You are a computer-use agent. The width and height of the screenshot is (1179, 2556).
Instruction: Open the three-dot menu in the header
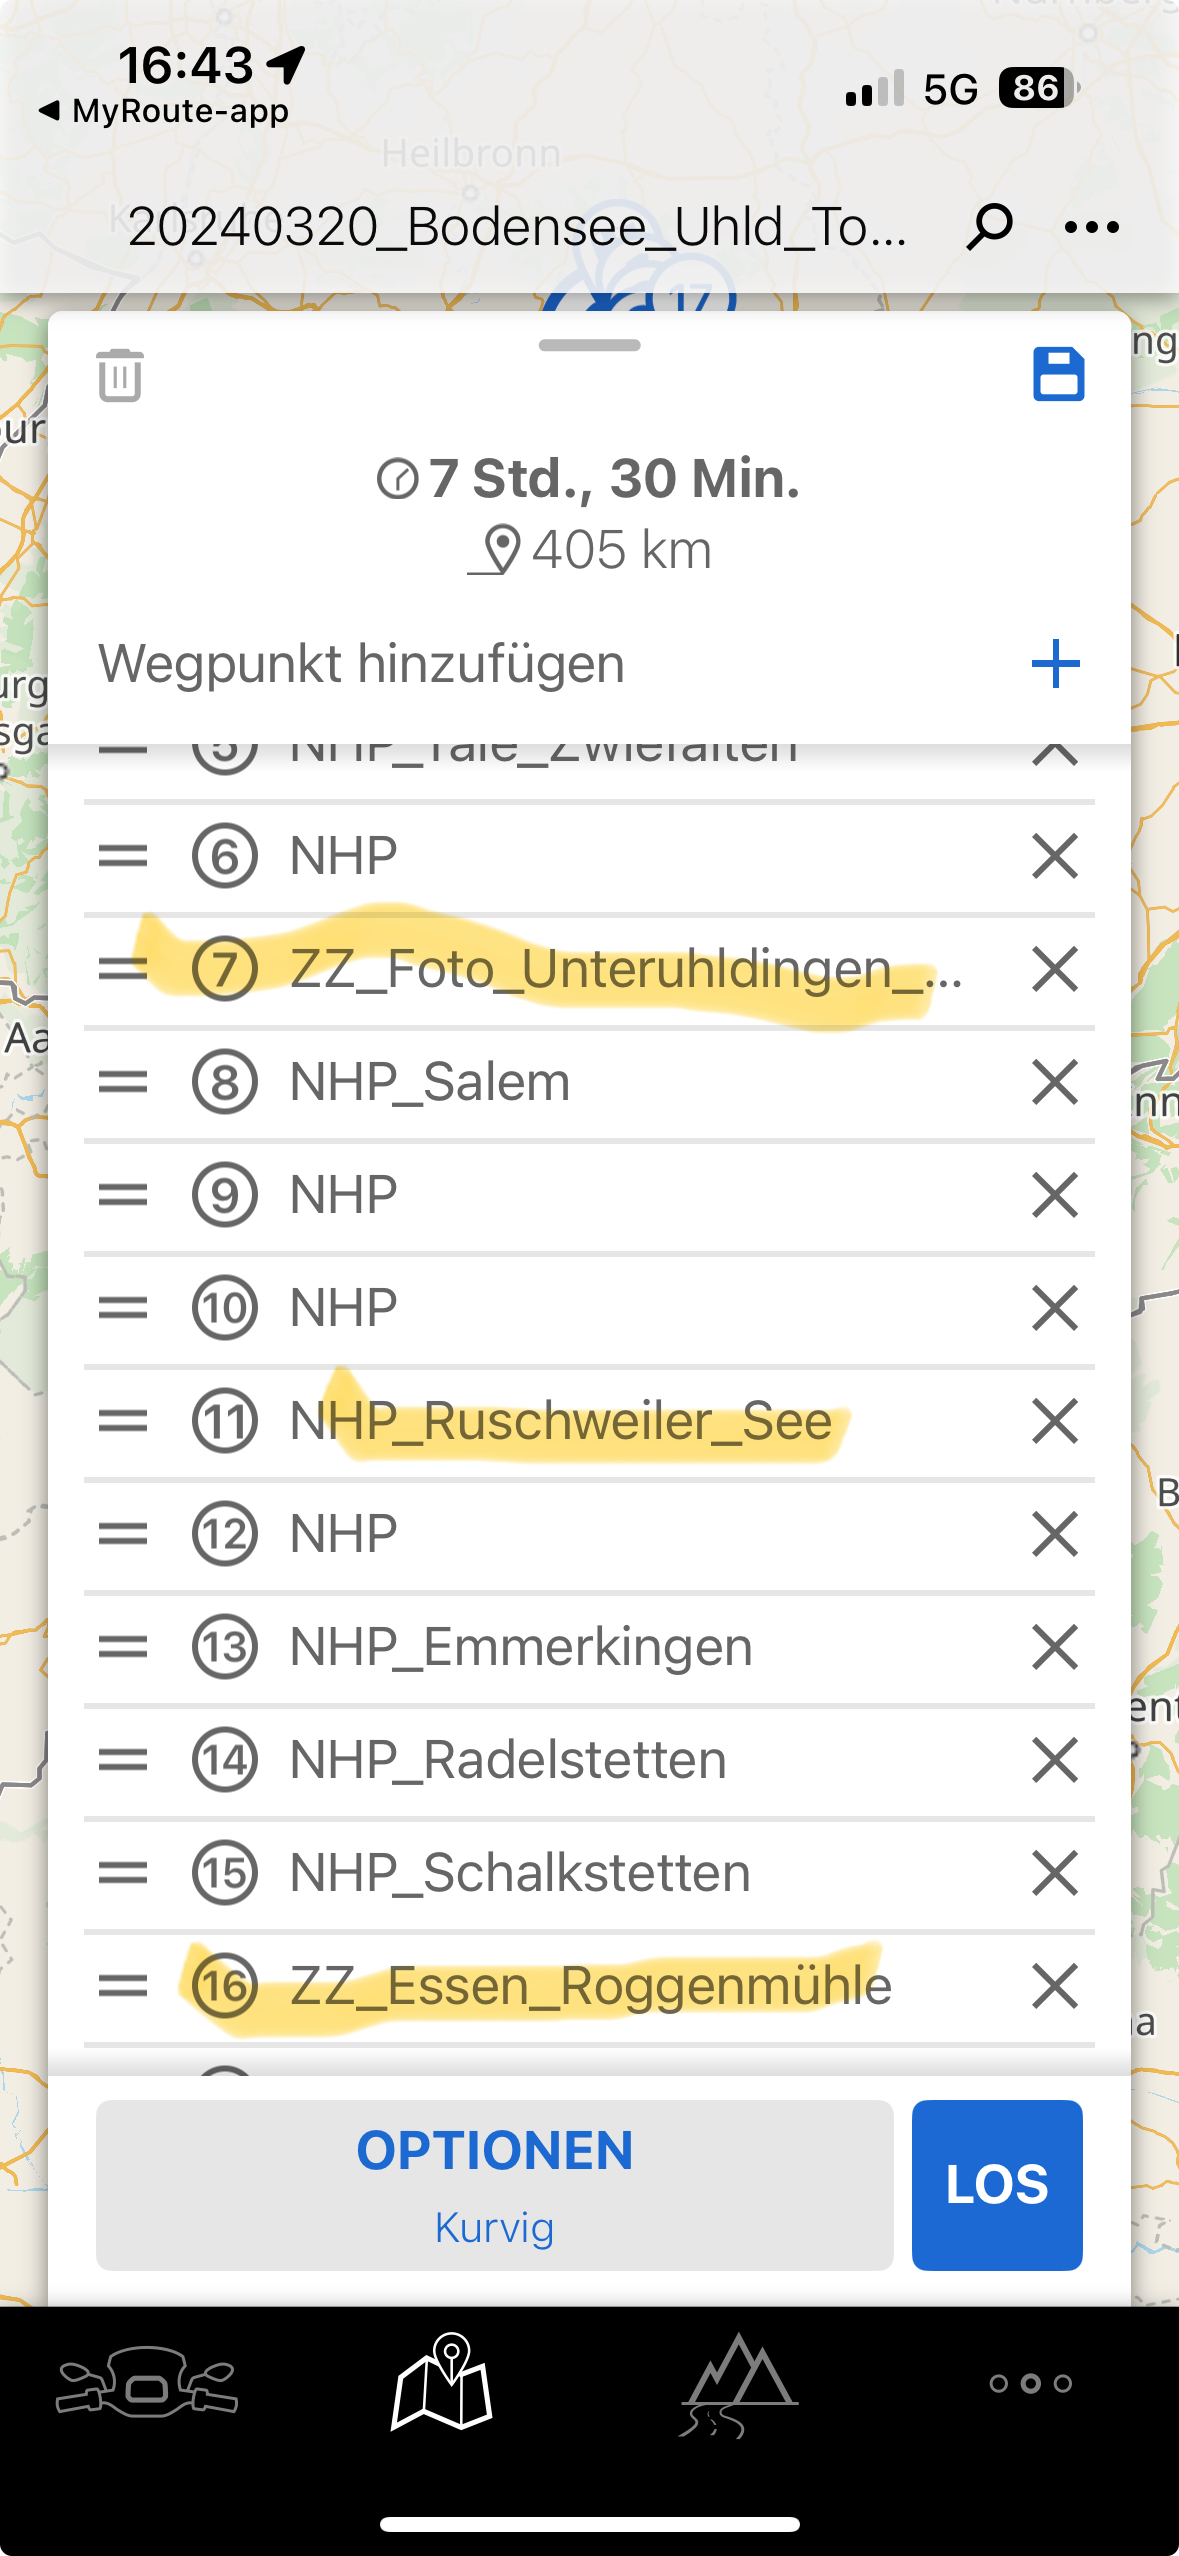[1092, 228]
